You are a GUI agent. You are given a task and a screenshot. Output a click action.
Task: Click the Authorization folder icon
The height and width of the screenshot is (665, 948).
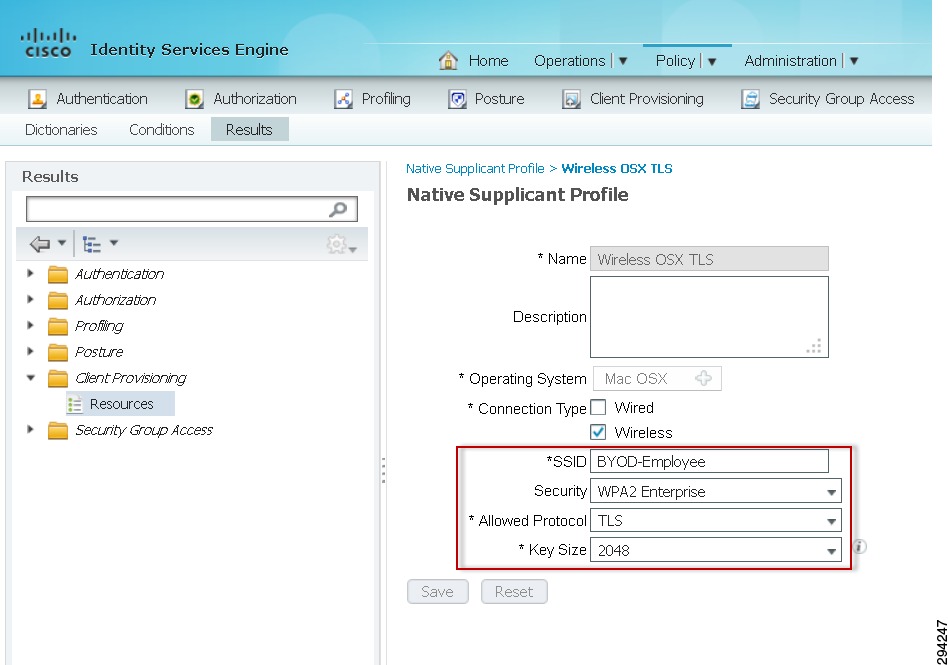[57, 300]
